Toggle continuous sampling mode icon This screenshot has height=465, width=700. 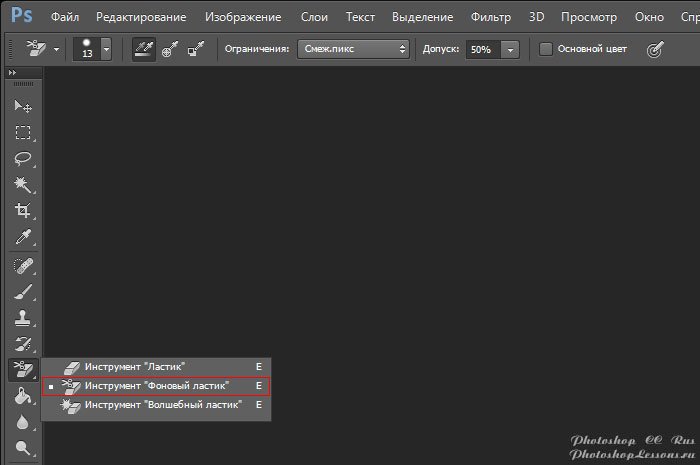tap(145, 49)
